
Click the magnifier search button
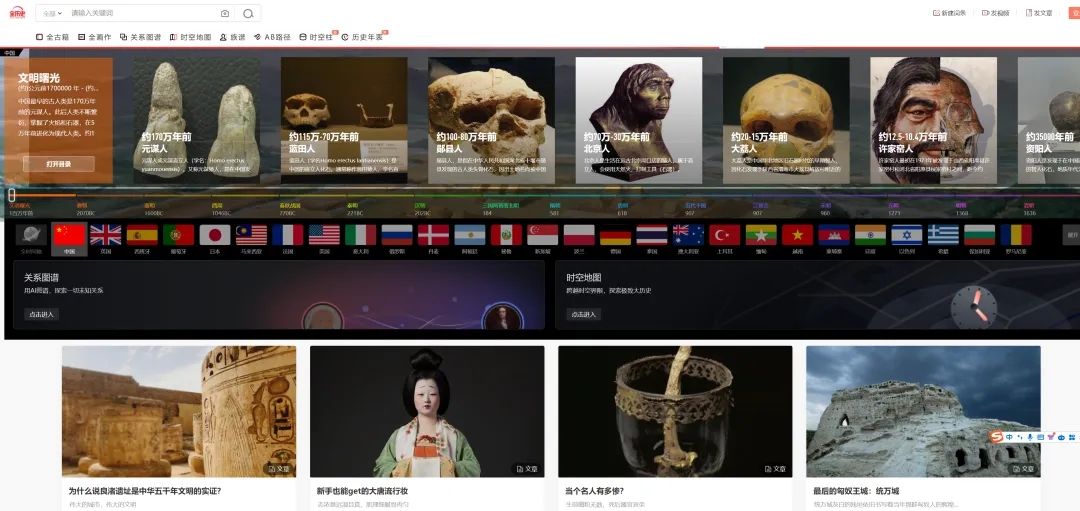click(248, 13)
